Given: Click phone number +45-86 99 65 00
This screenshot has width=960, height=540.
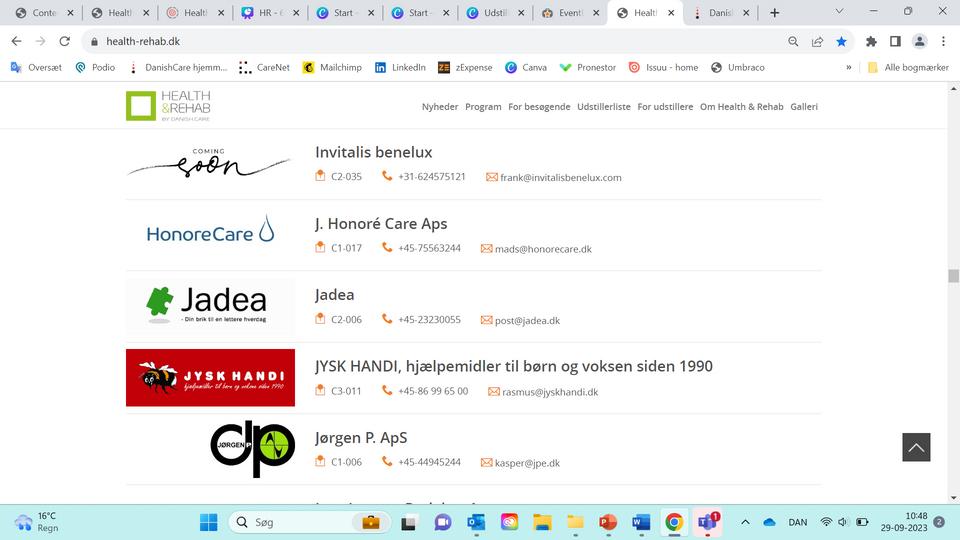Looking at the screenshot, I should tap(433, 391).
